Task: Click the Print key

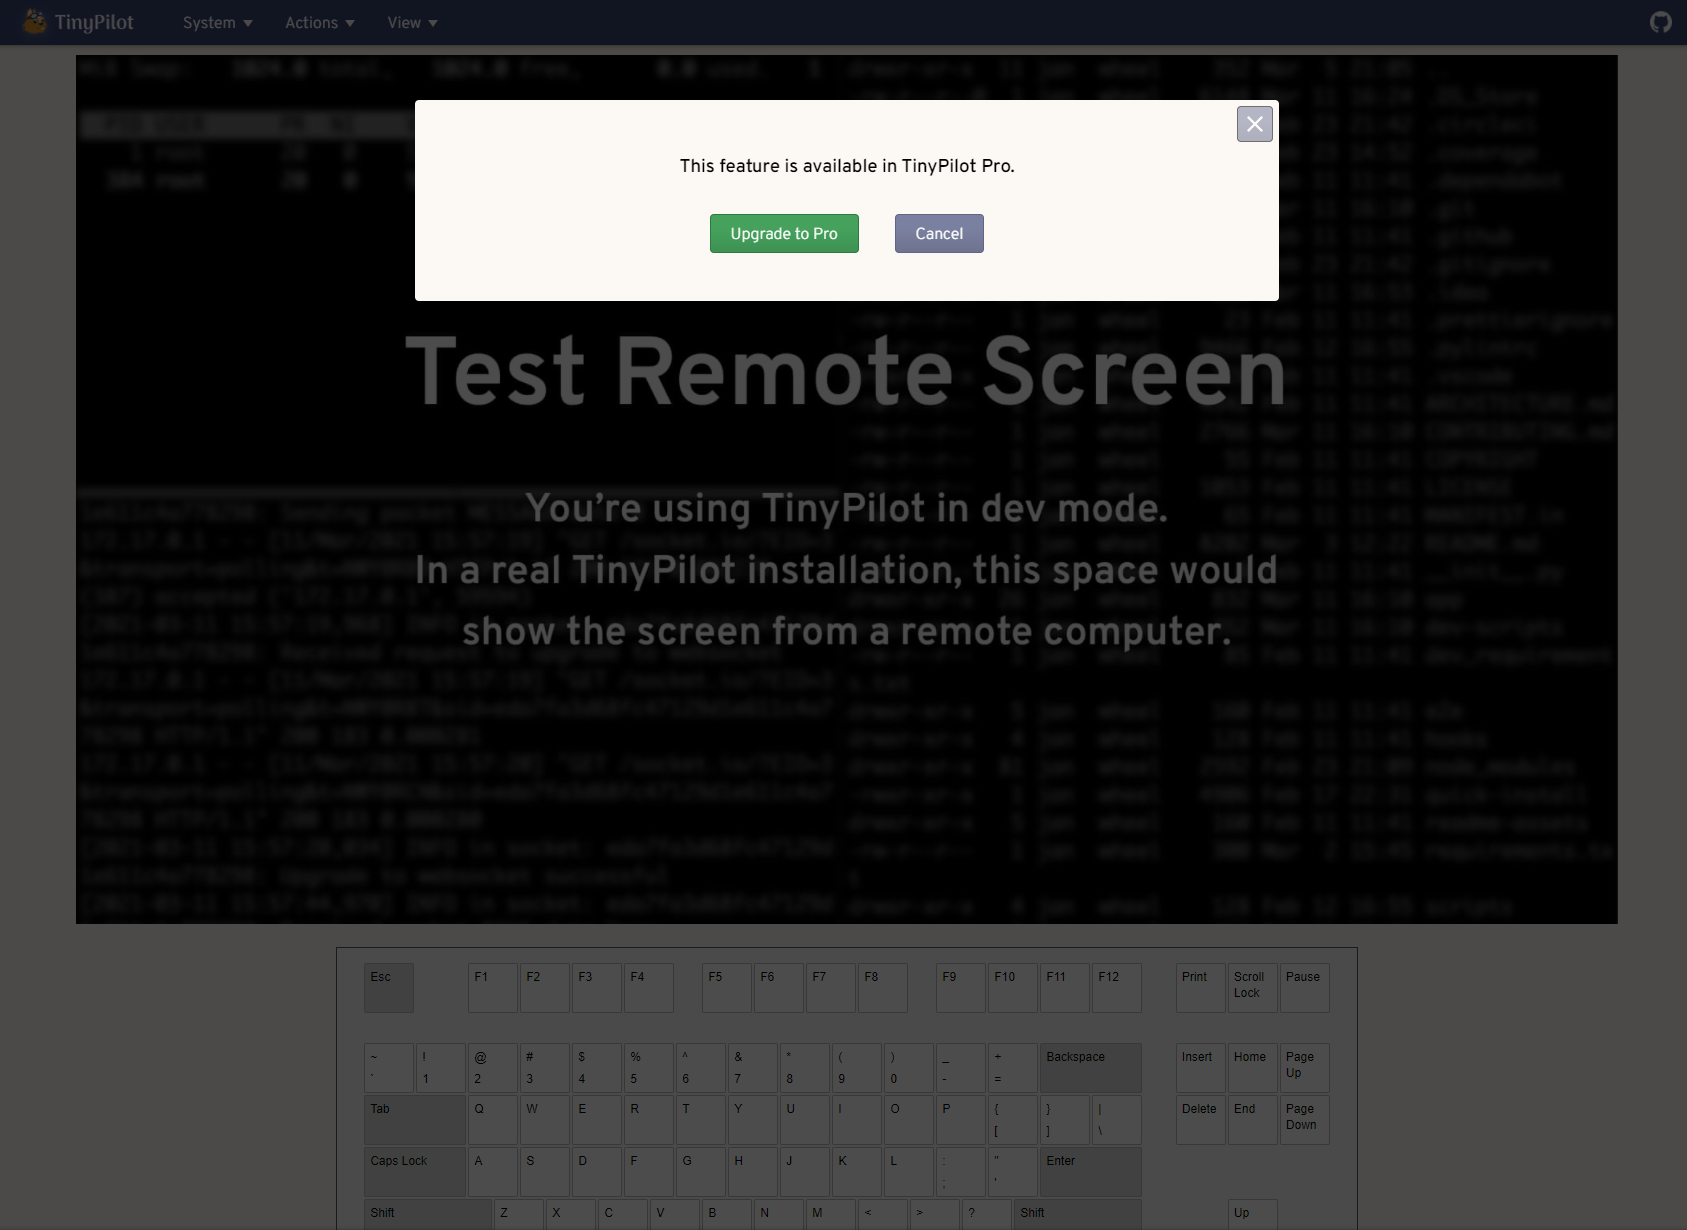Action: coord(1201,988)
